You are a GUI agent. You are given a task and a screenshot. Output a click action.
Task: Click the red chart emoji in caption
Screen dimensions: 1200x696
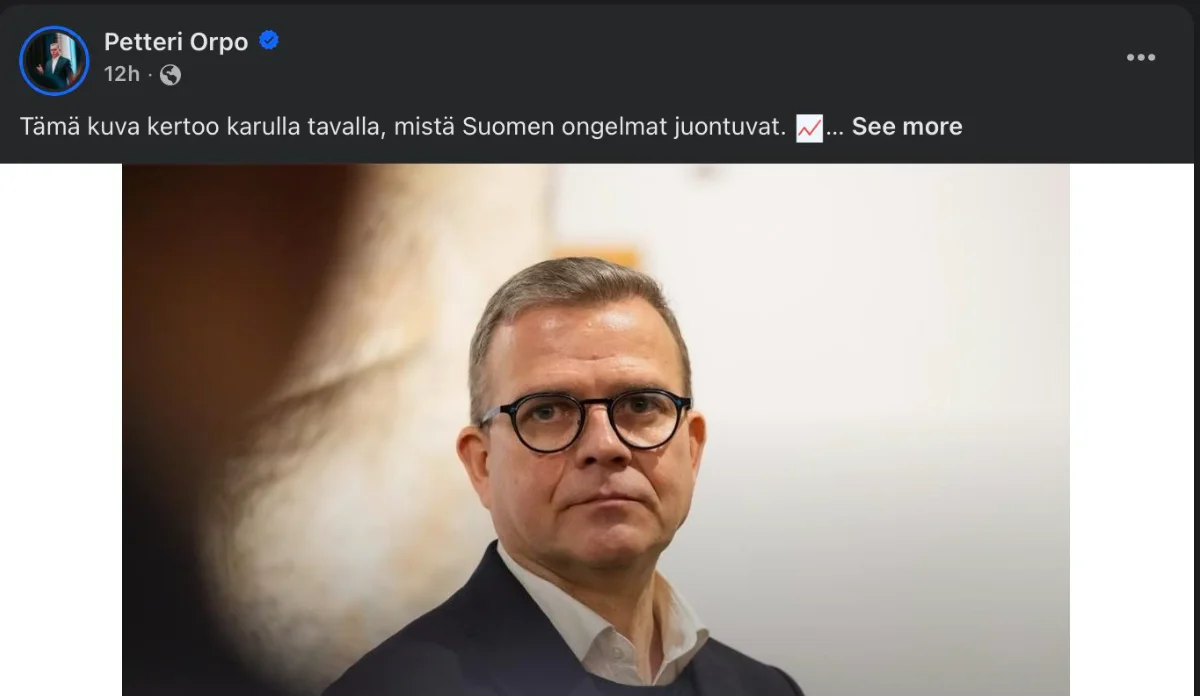809,128
